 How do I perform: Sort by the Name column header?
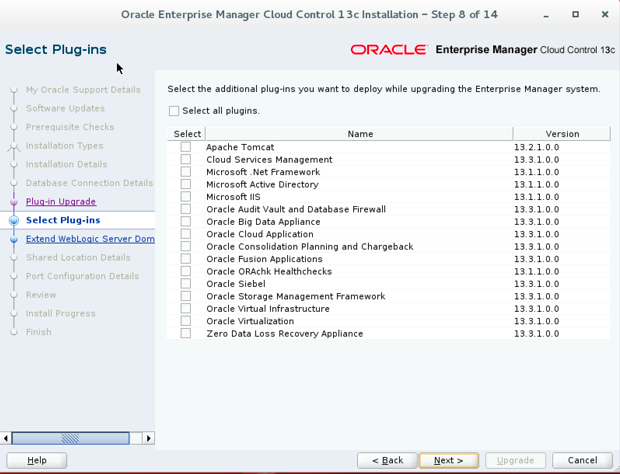point(359,134)
